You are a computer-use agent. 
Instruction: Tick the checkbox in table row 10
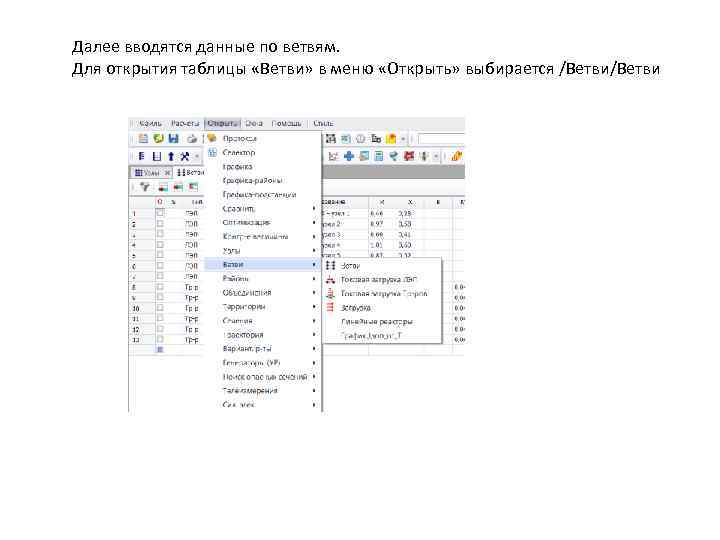(x=160, y=308)
